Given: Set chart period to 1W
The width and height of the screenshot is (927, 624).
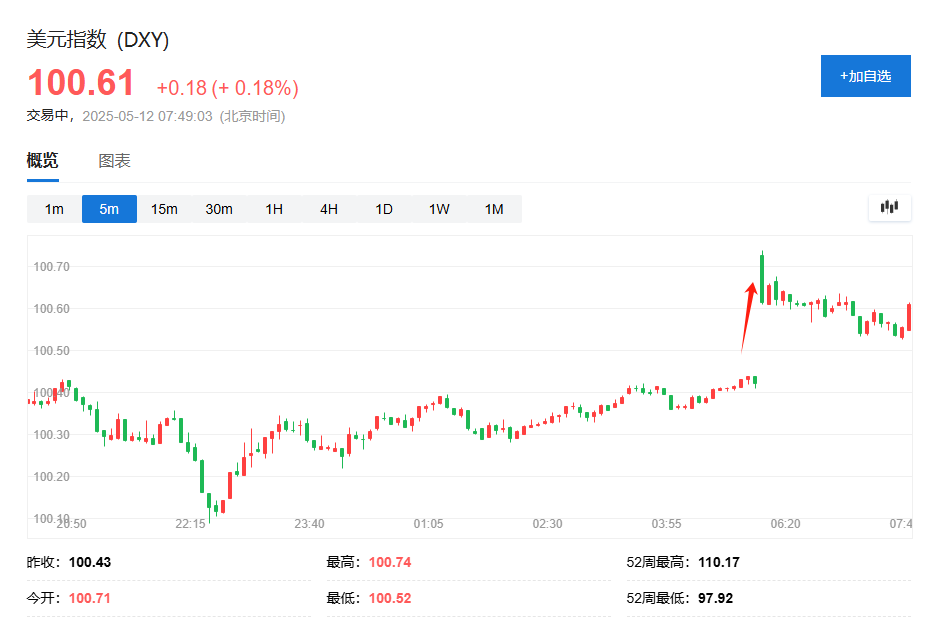Looking at the screenshot, I should (439, 209).
